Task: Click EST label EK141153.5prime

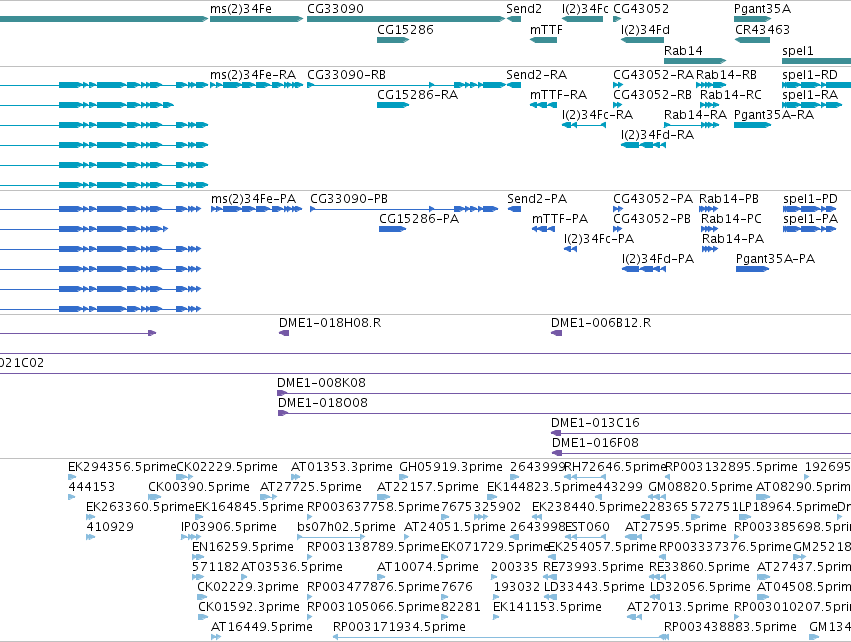Action: point(547,606)
